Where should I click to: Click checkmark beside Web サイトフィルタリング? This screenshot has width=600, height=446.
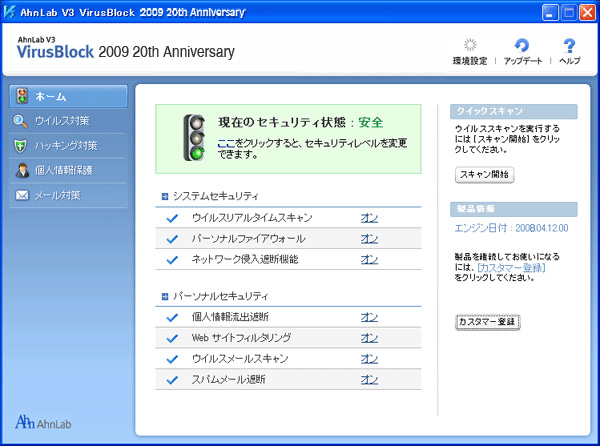pos(172,338)
